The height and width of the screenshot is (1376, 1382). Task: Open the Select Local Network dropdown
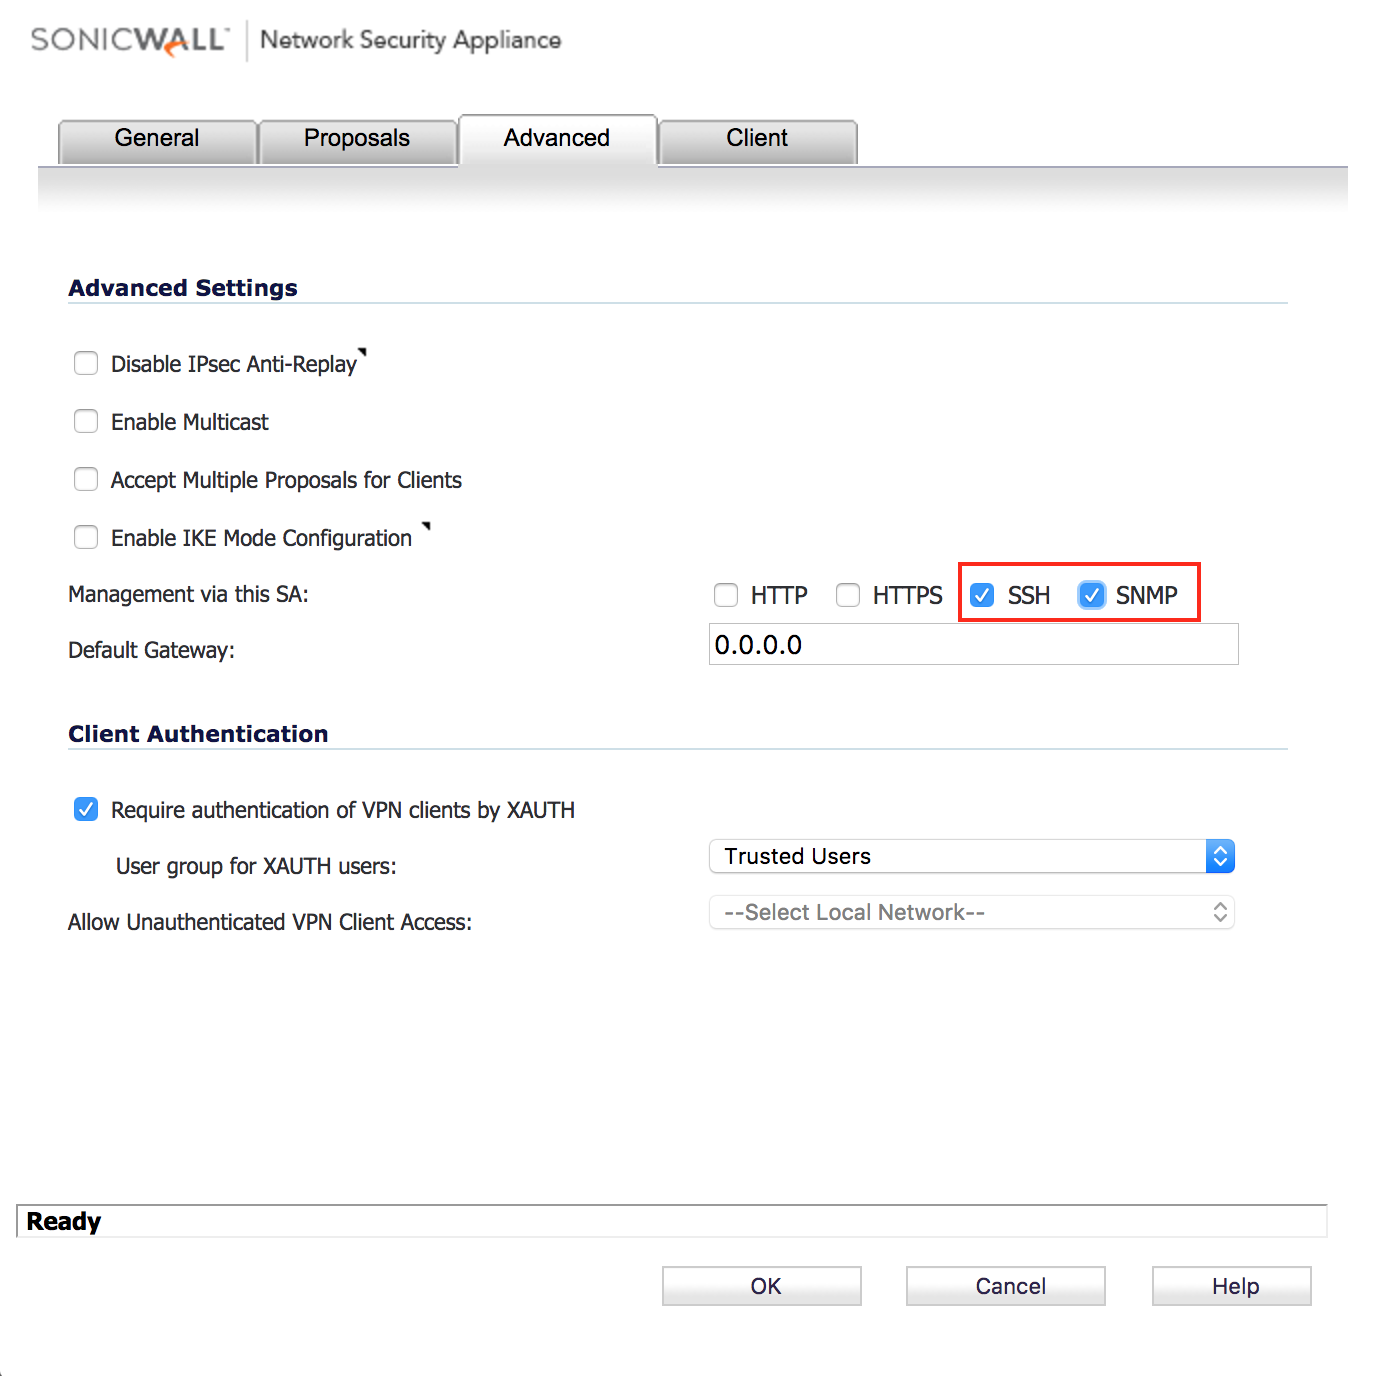[970, 912]
